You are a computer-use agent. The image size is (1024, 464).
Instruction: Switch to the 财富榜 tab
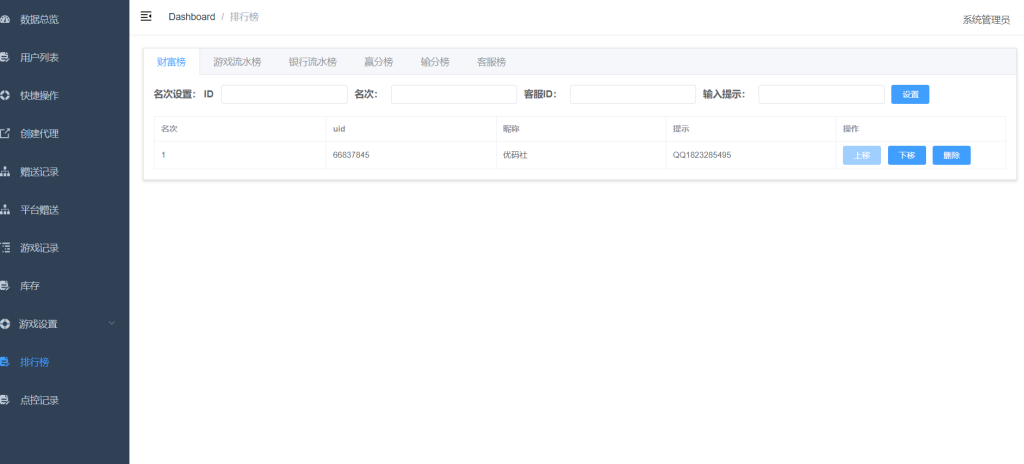click(171, 62)
